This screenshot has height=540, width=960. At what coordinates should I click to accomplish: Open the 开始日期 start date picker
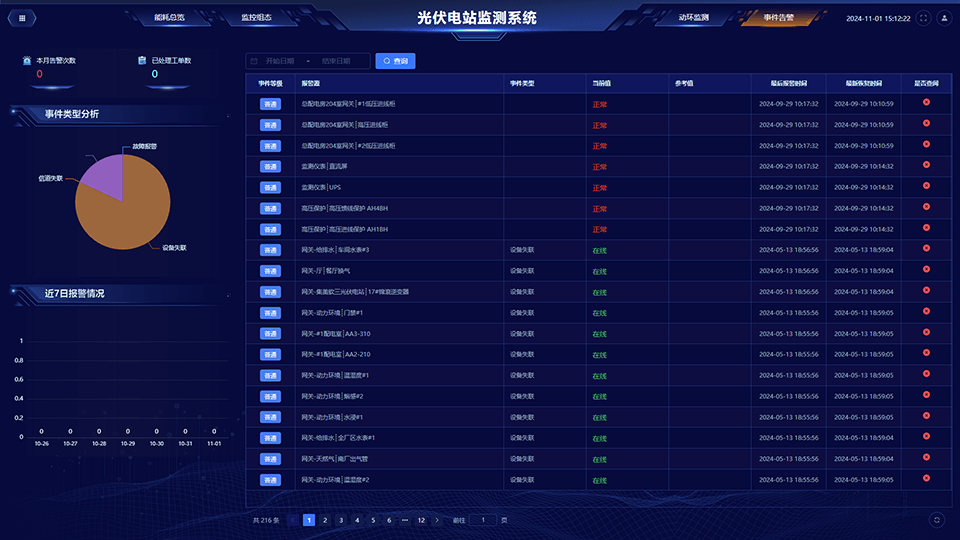(x=280, y=61)
